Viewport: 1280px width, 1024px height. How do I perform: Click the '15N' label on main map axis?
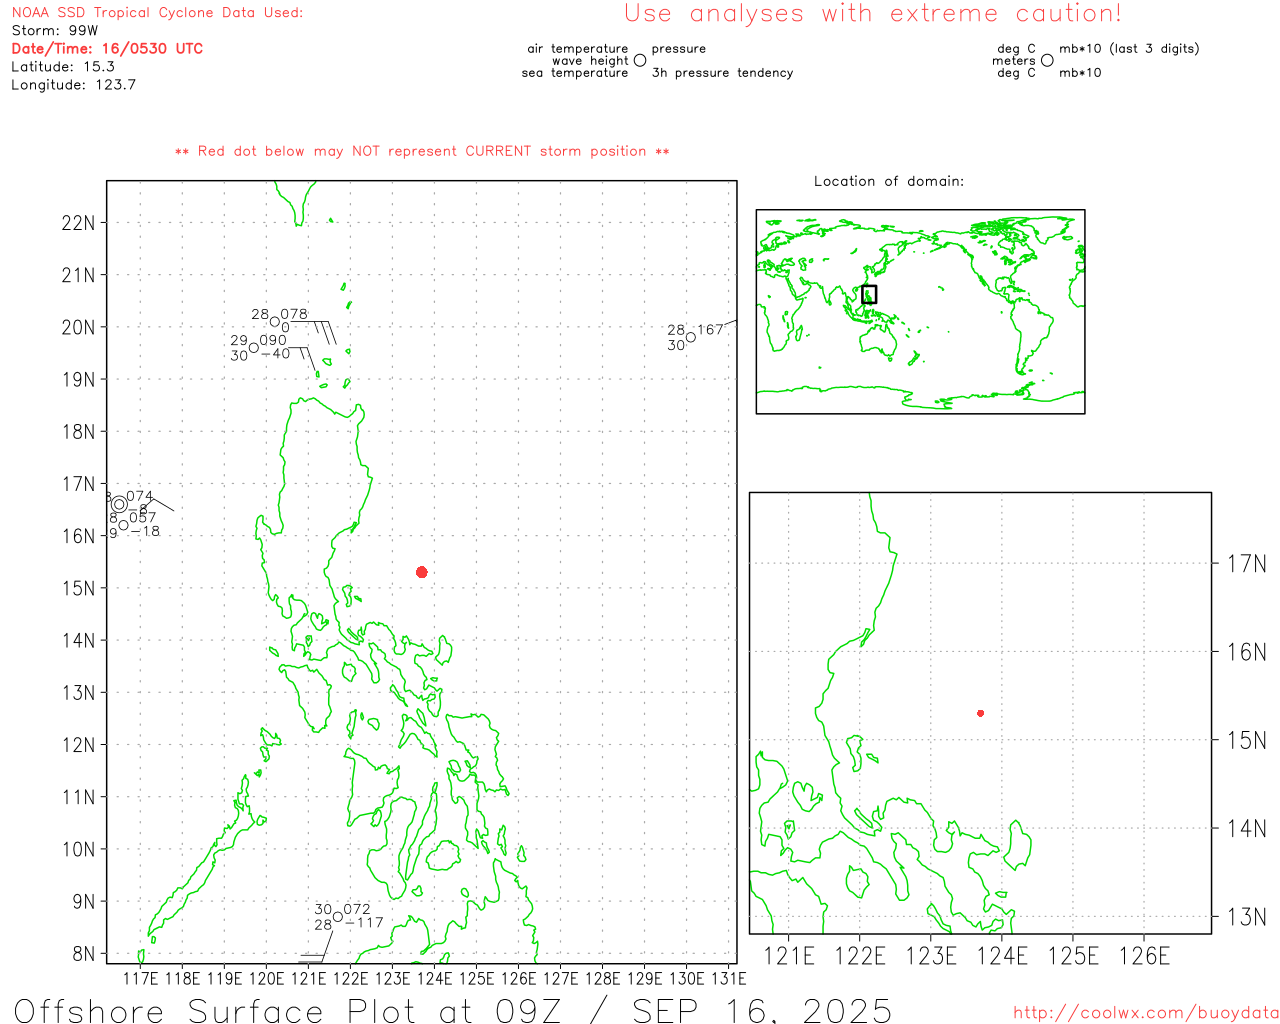(x=78, y=588)
